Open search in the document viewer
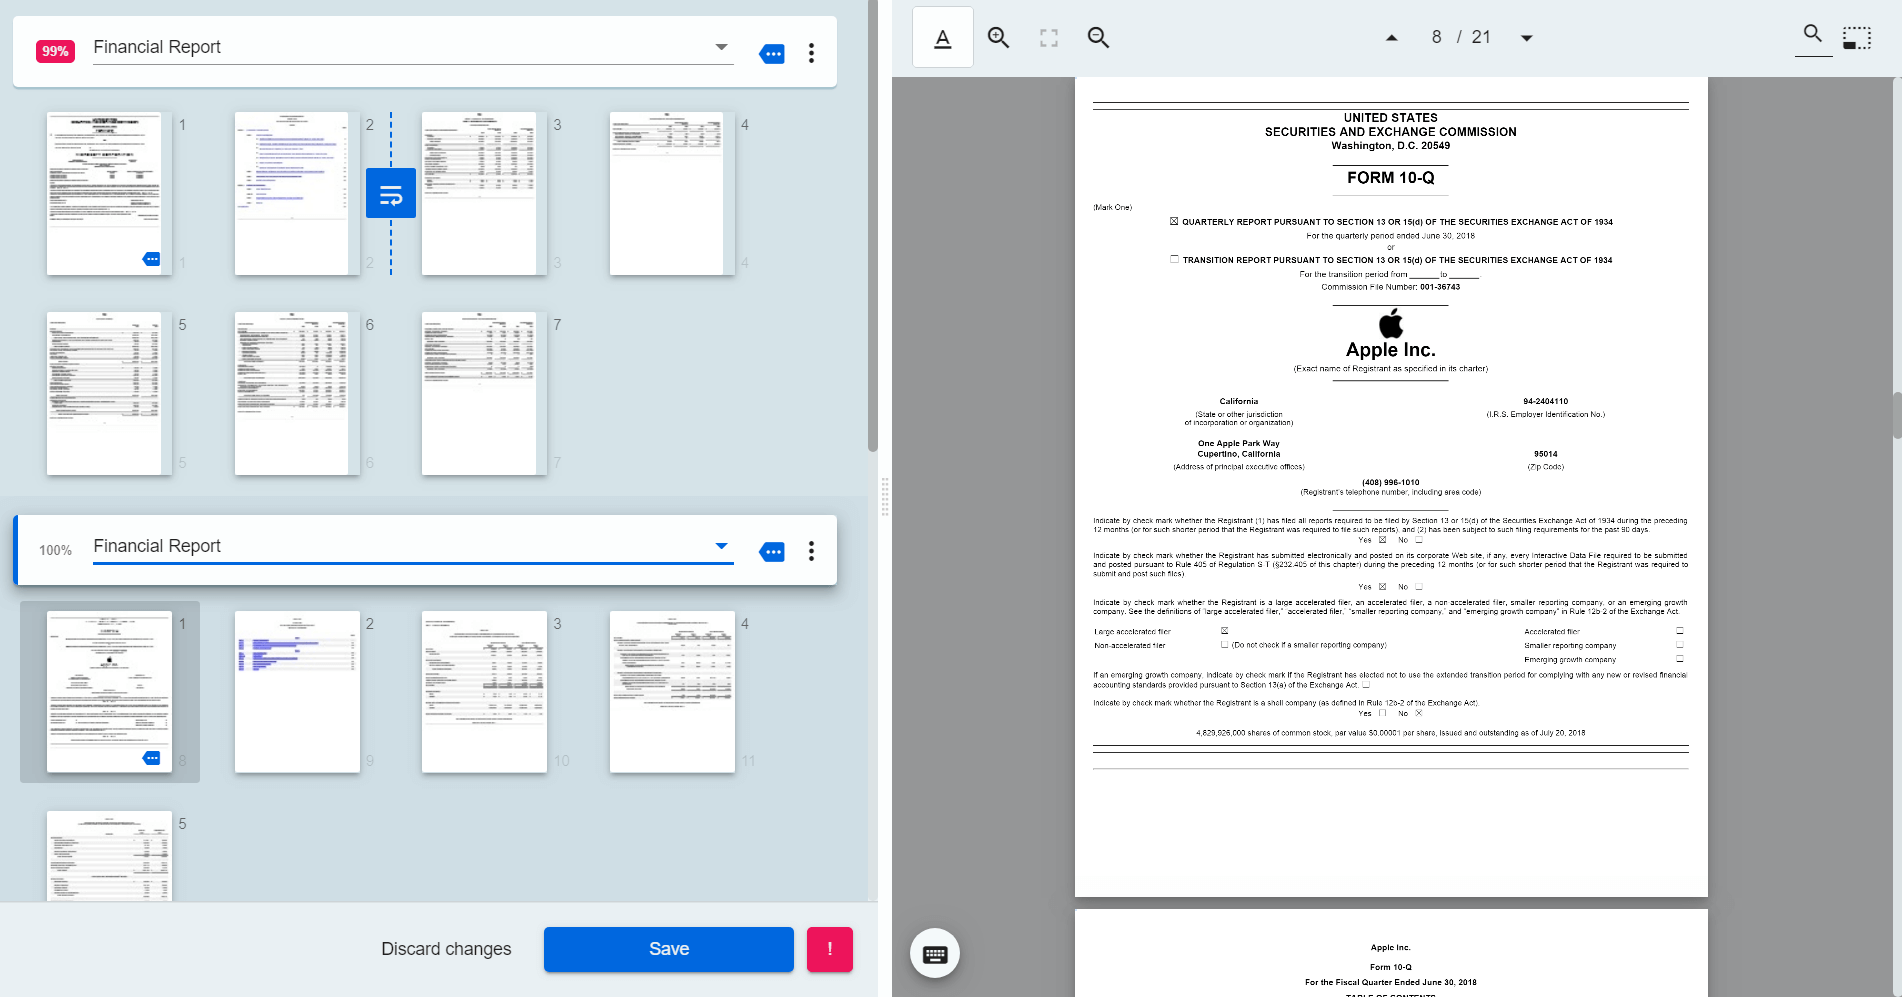 pyautogui.click(x=1813, y=34)
